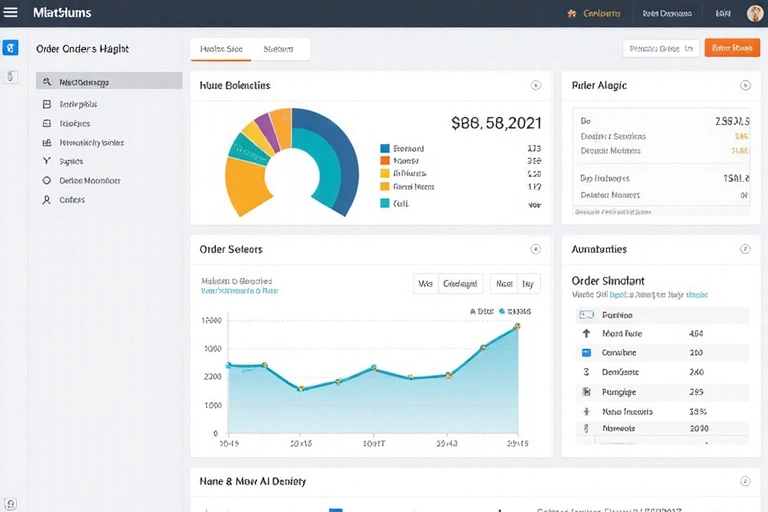This screenshot has width=768, height=512.
Task: Switch to the Bladcers tab beside the active tab
Action: click(x=278, y=49)
